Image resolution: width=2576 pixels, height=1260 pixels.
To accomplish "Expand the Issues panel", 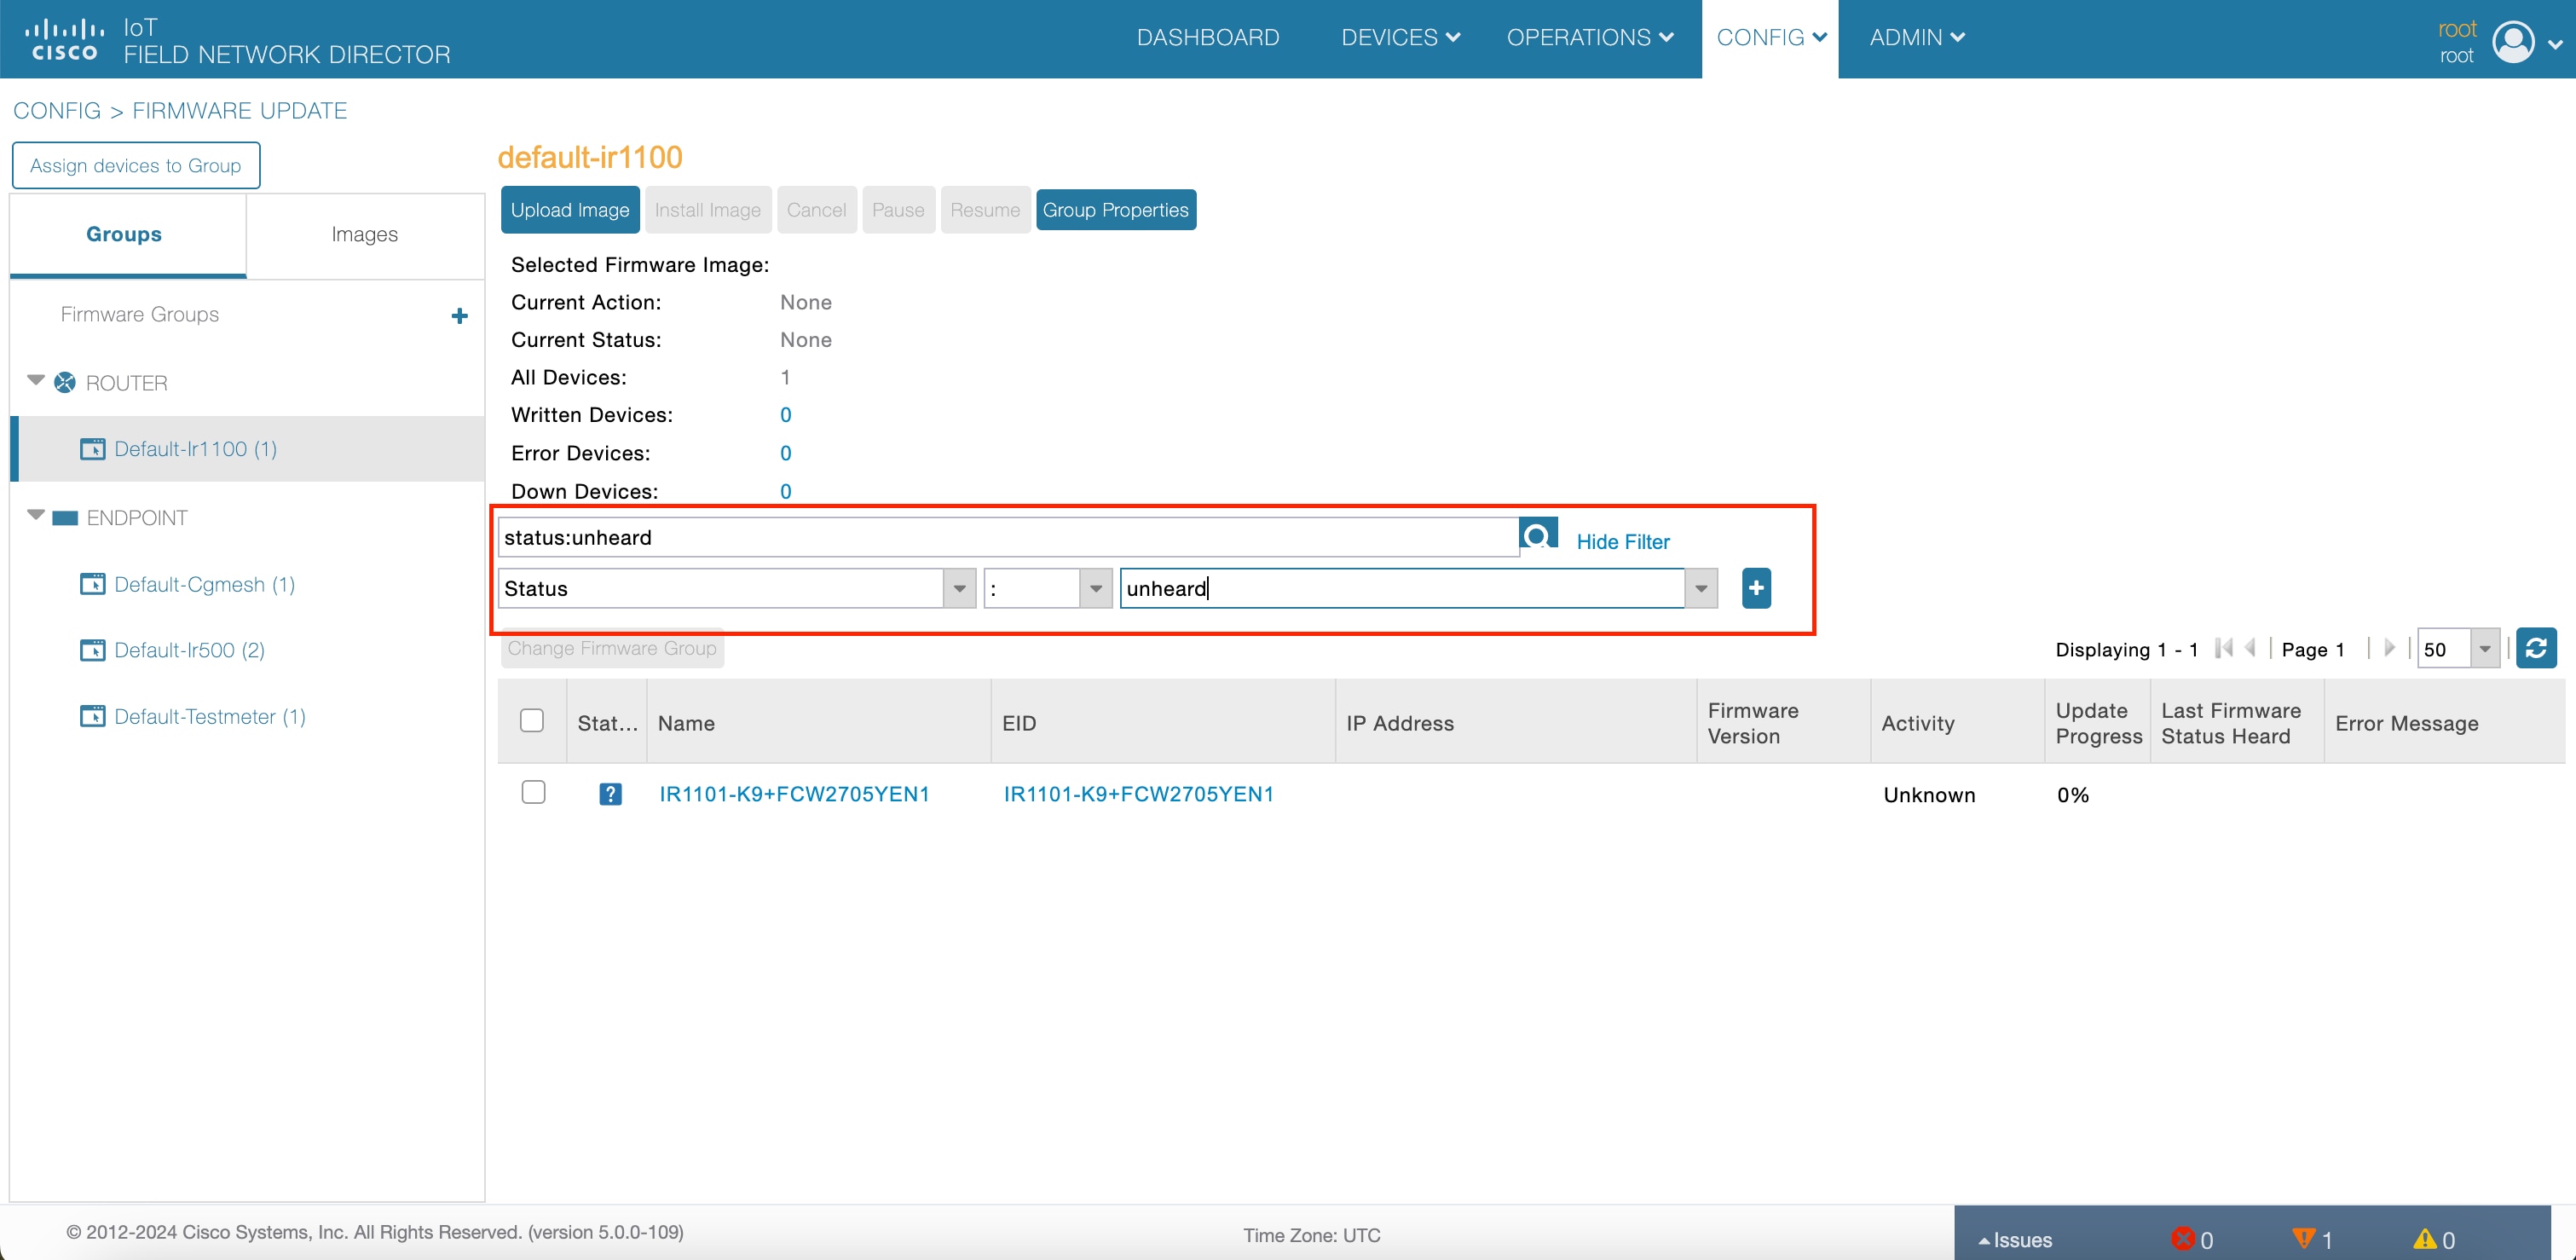I will click(2015, 1239).
